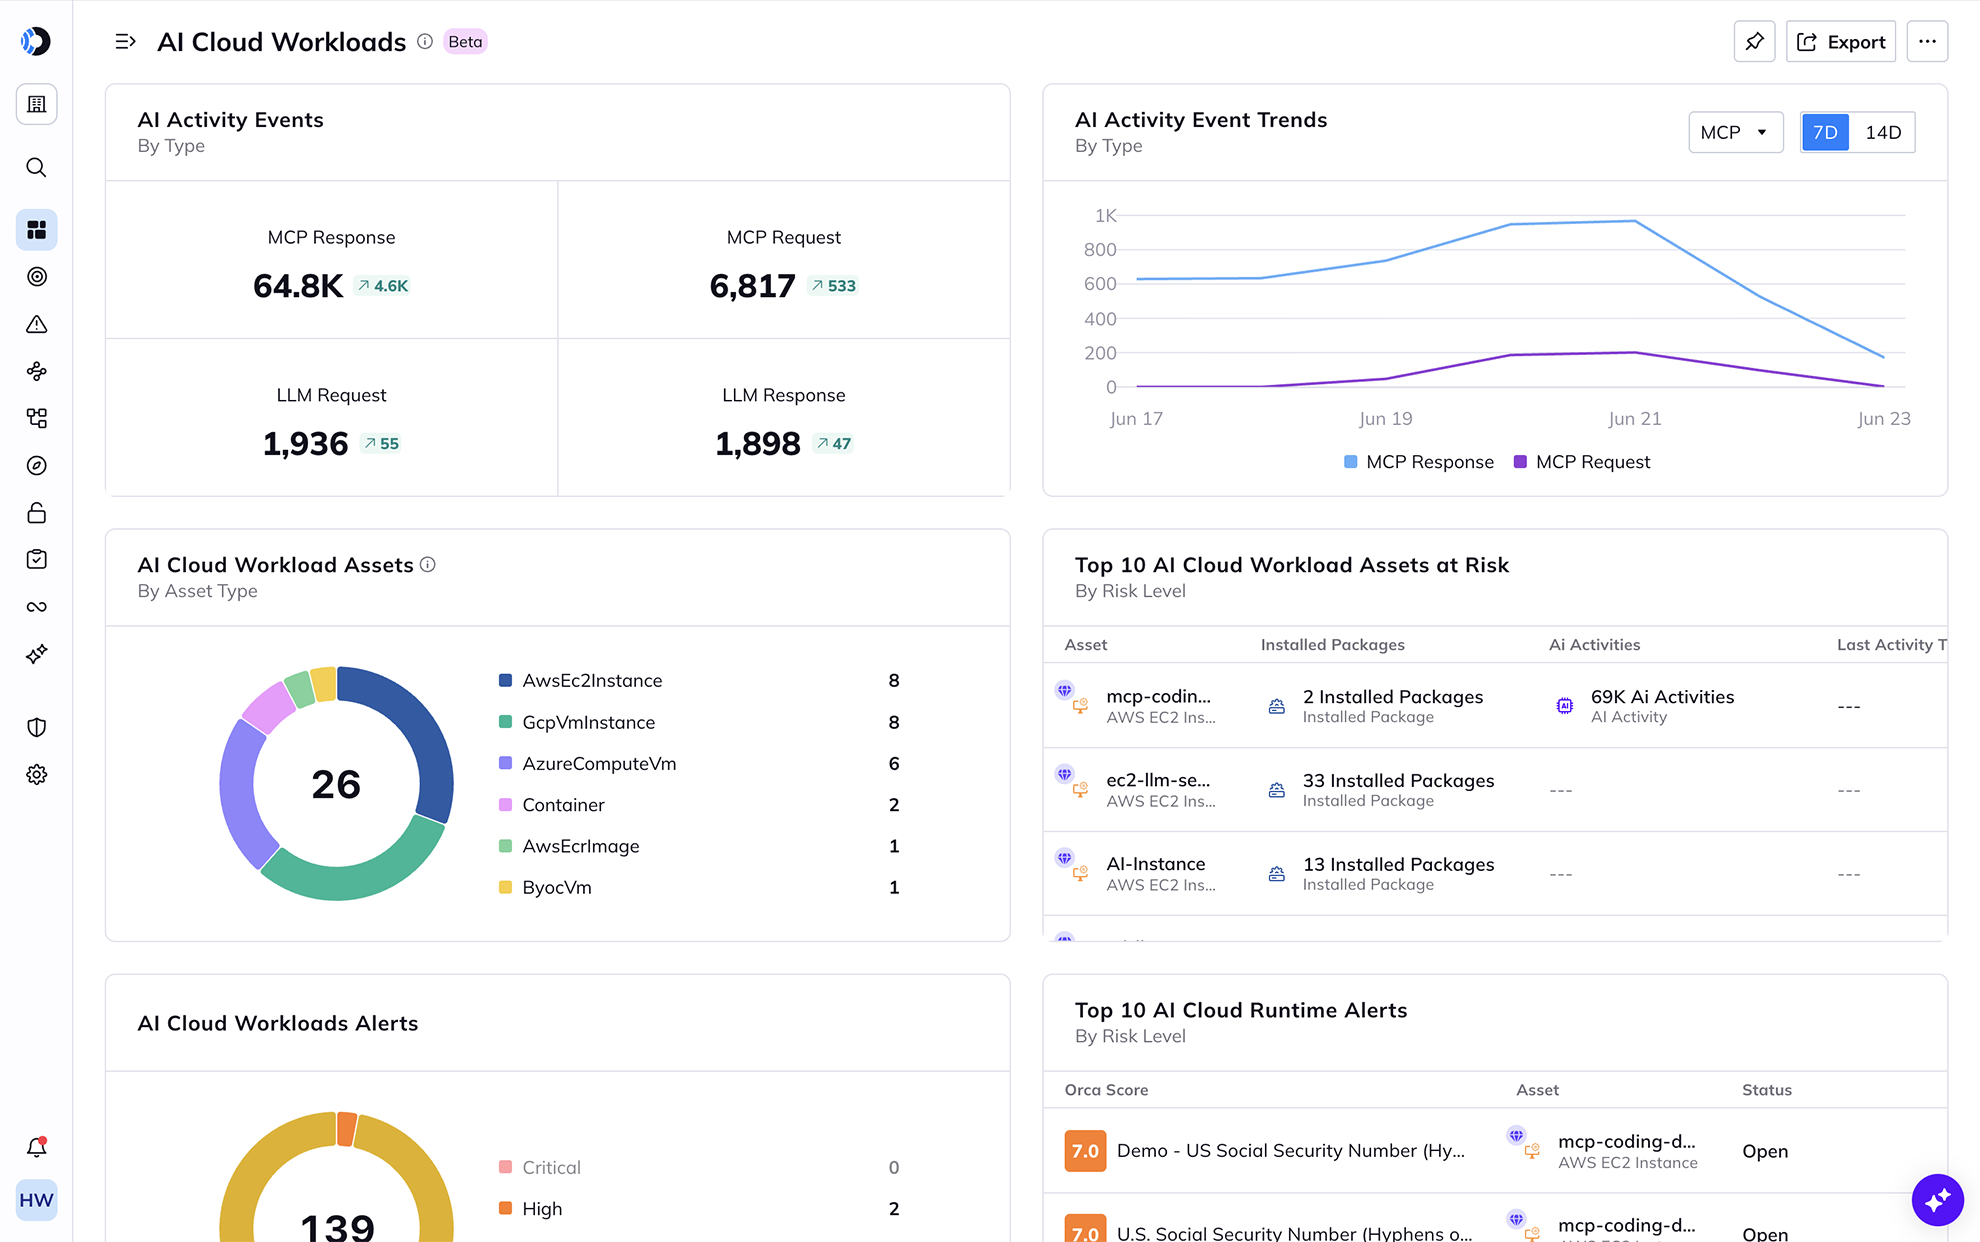
Task: Click the MCP Request 6,817 value
Action: coord(752,286)
